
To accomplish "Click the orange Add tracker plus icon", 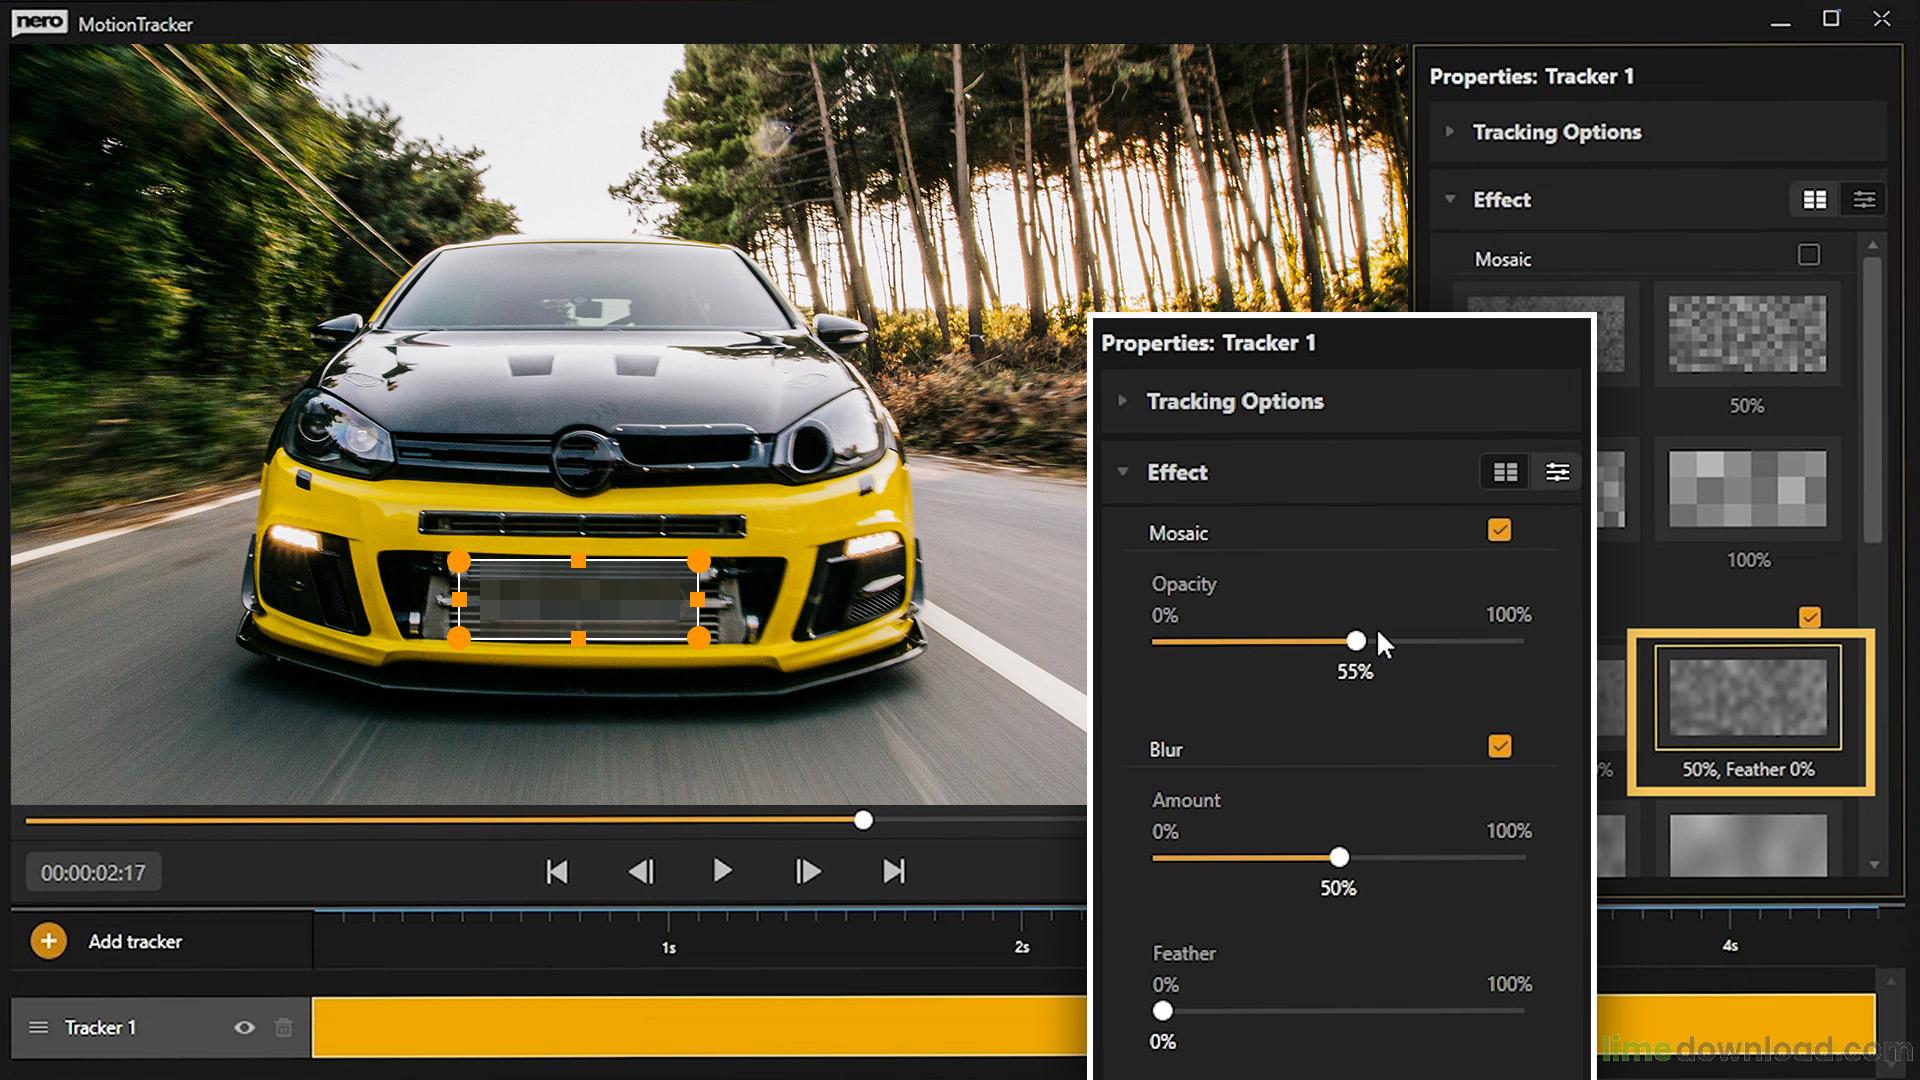I will coord(48,941).
